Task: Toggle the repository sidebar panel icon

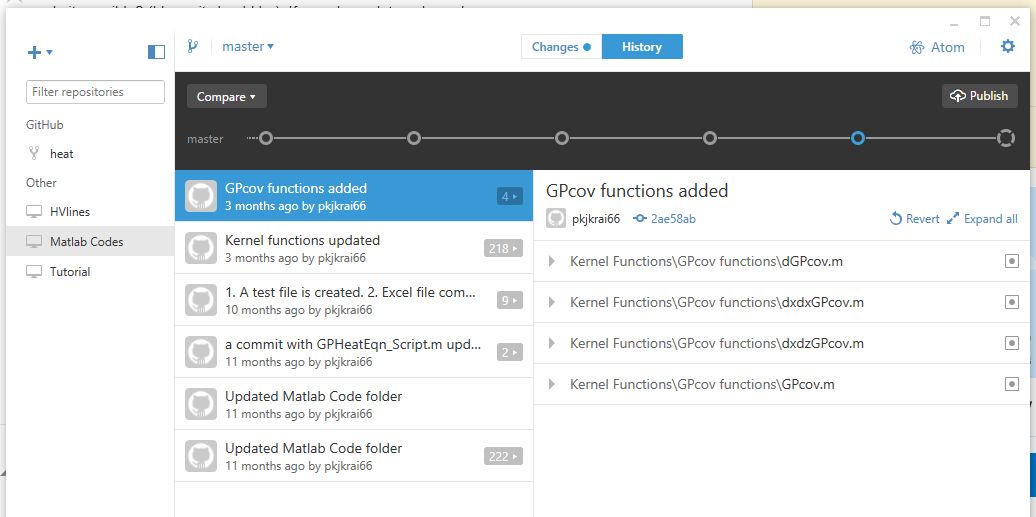Action: (x=156, y=52)
